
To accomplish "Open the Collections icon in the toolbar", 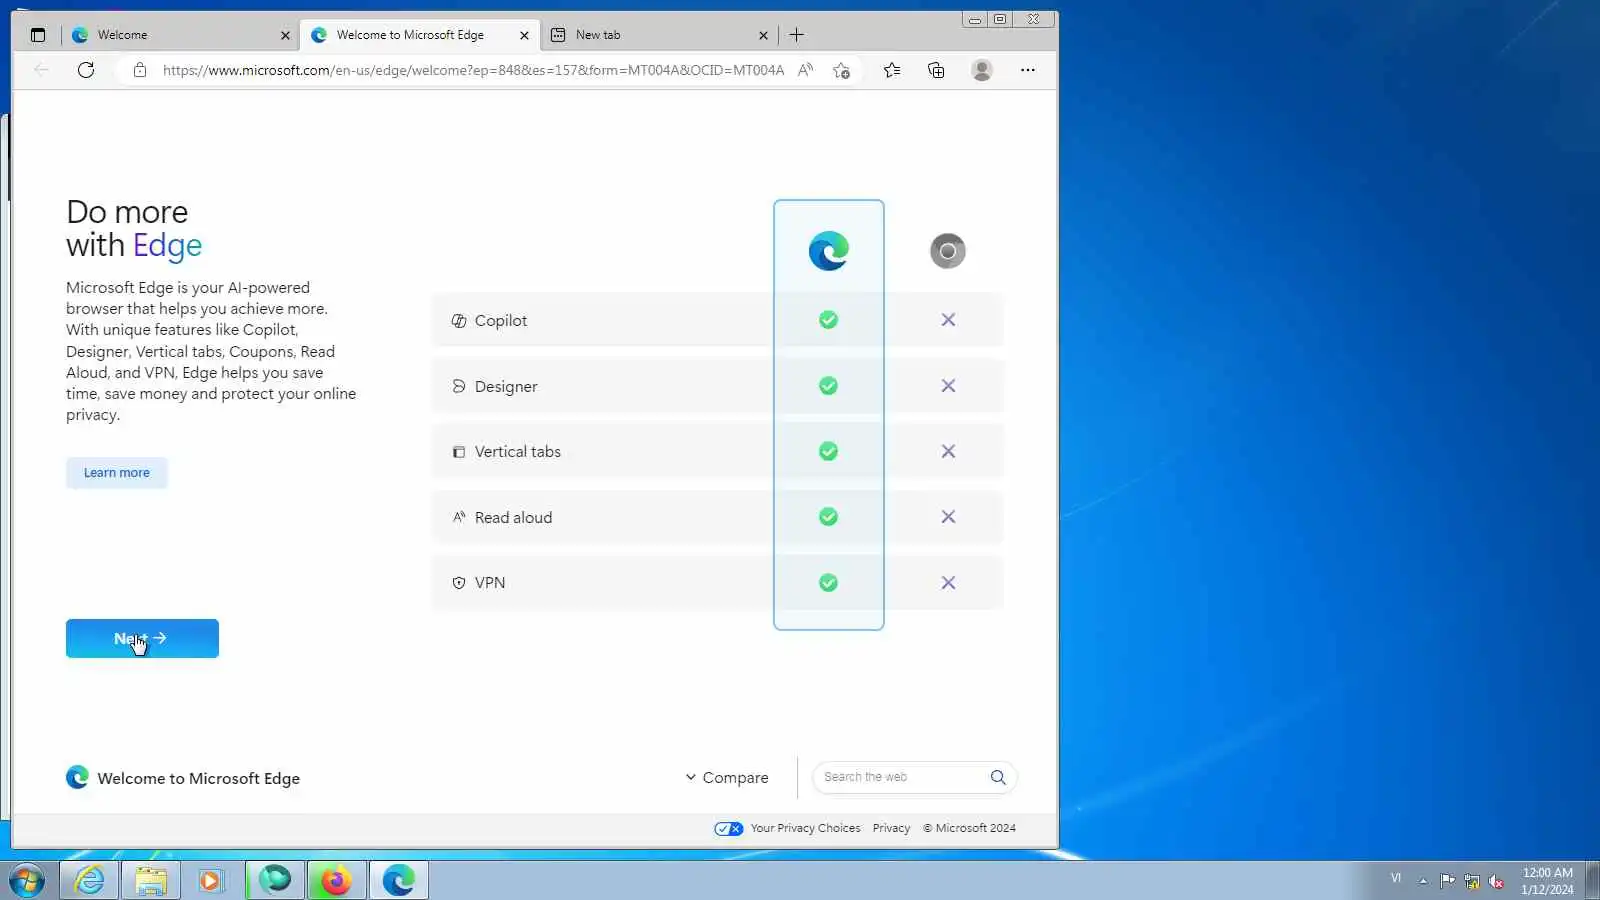I will 936,70.
